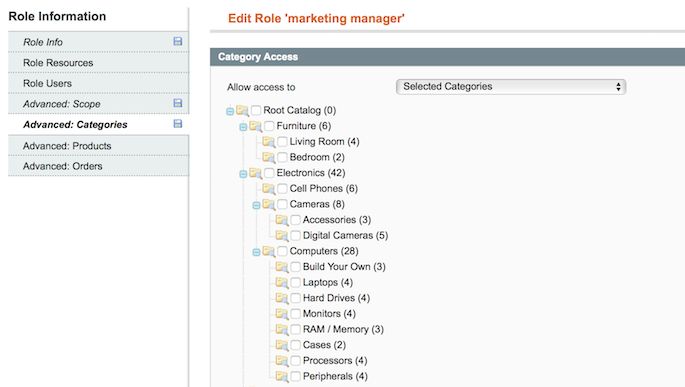Enable the Build Your Own checkbox
Image resolution: width=685 pixels, height=387 pixels.
pyautogui.click(x=295, y=266)
